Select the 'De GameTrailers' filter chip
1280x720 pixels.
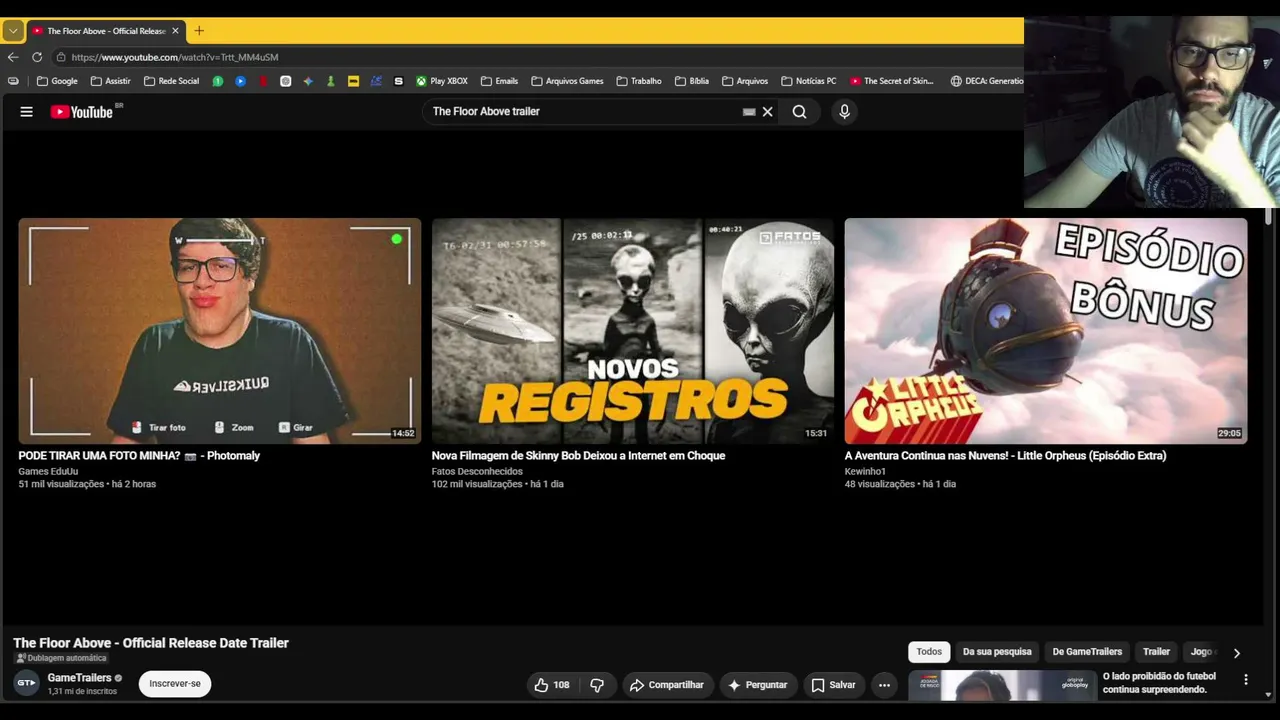point(1087,652)
